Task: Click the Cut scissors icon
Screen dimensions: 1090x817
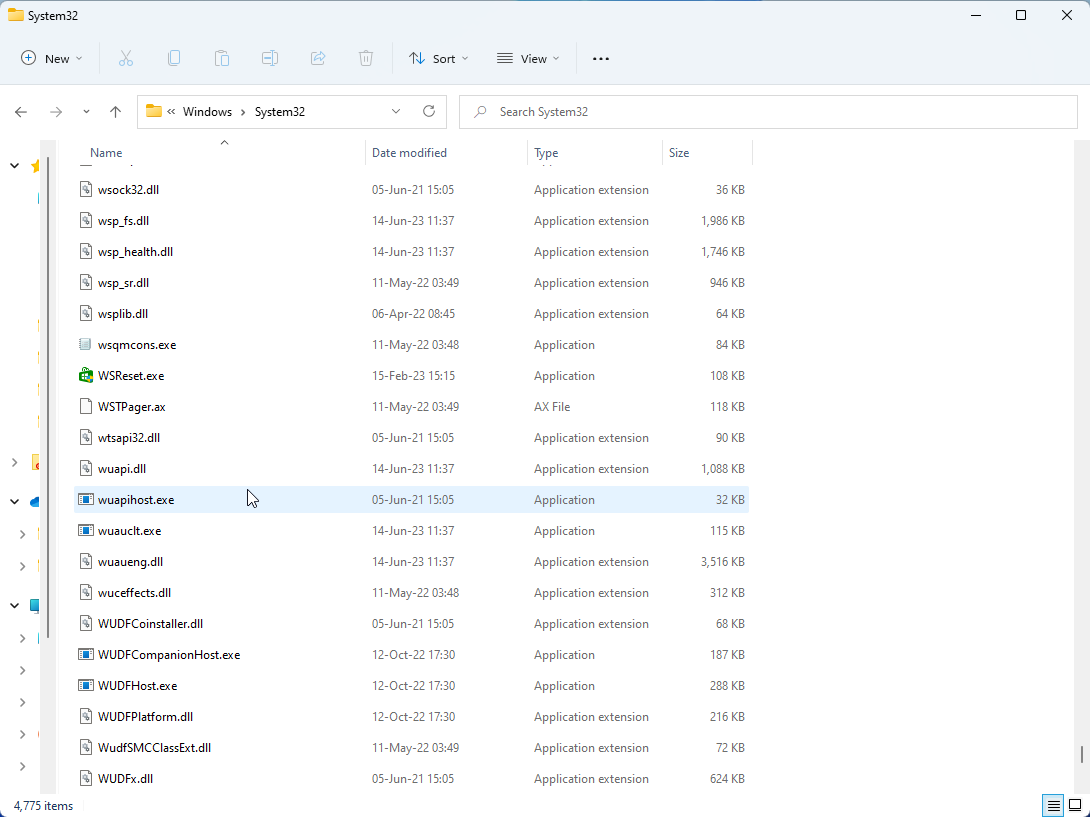Action: click(126, 58)
